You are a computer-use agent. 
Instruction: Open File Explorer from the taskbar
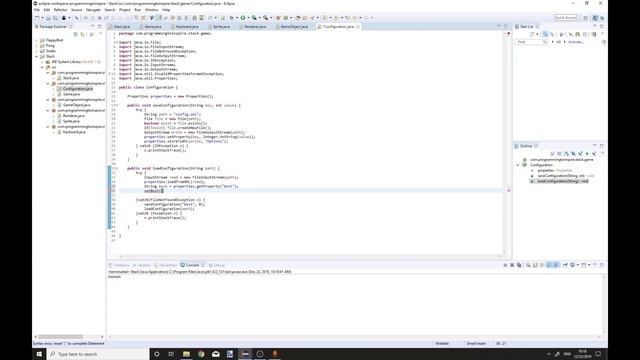(x=186, y=354)
